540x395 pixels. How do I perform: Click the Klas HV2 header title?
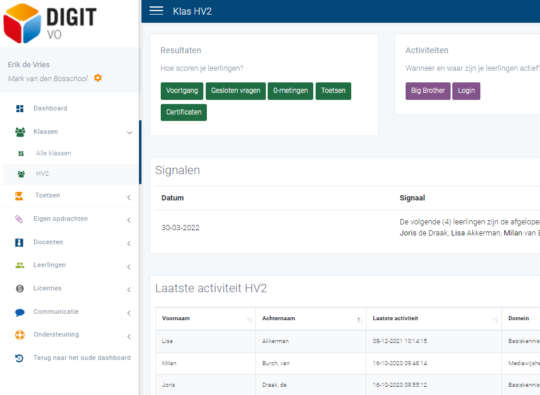[192, 11]
